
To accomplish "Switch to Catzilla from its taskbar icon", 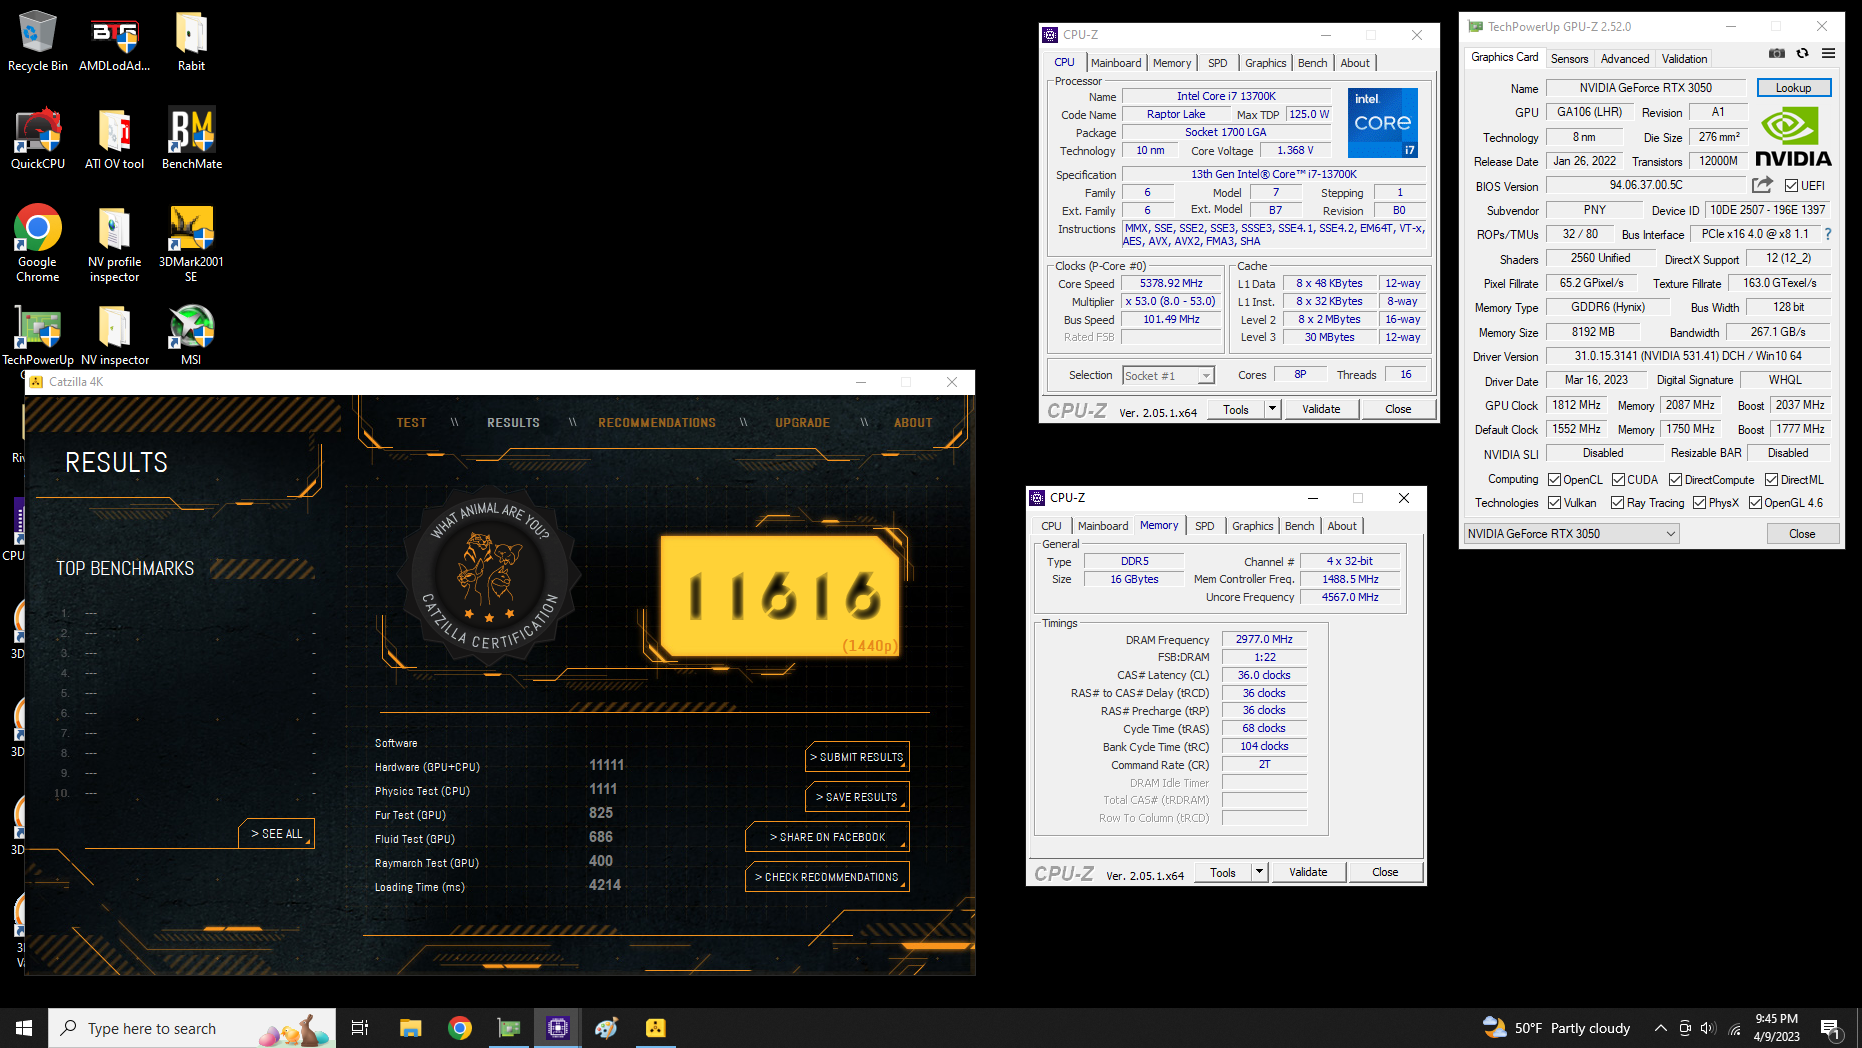I will pyautogui.click(x=656, y=1028).
